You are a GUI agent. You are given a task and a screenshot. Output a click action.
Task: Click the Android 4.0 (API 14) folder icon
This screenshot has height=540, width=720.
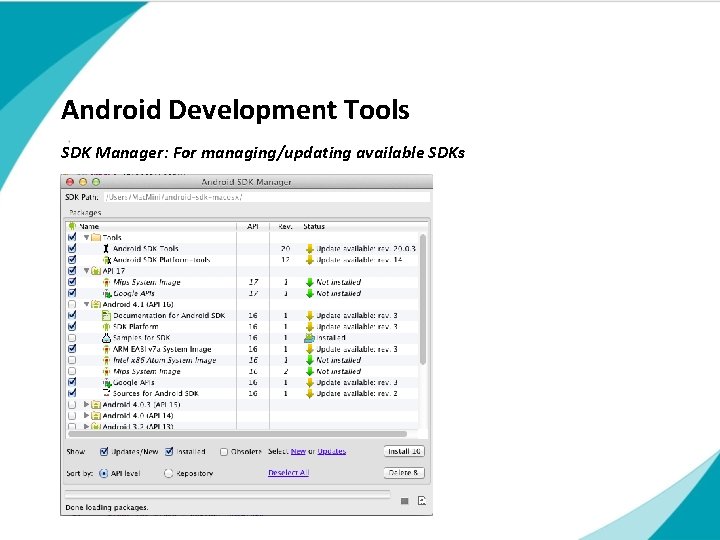click(x=96, y=416)
